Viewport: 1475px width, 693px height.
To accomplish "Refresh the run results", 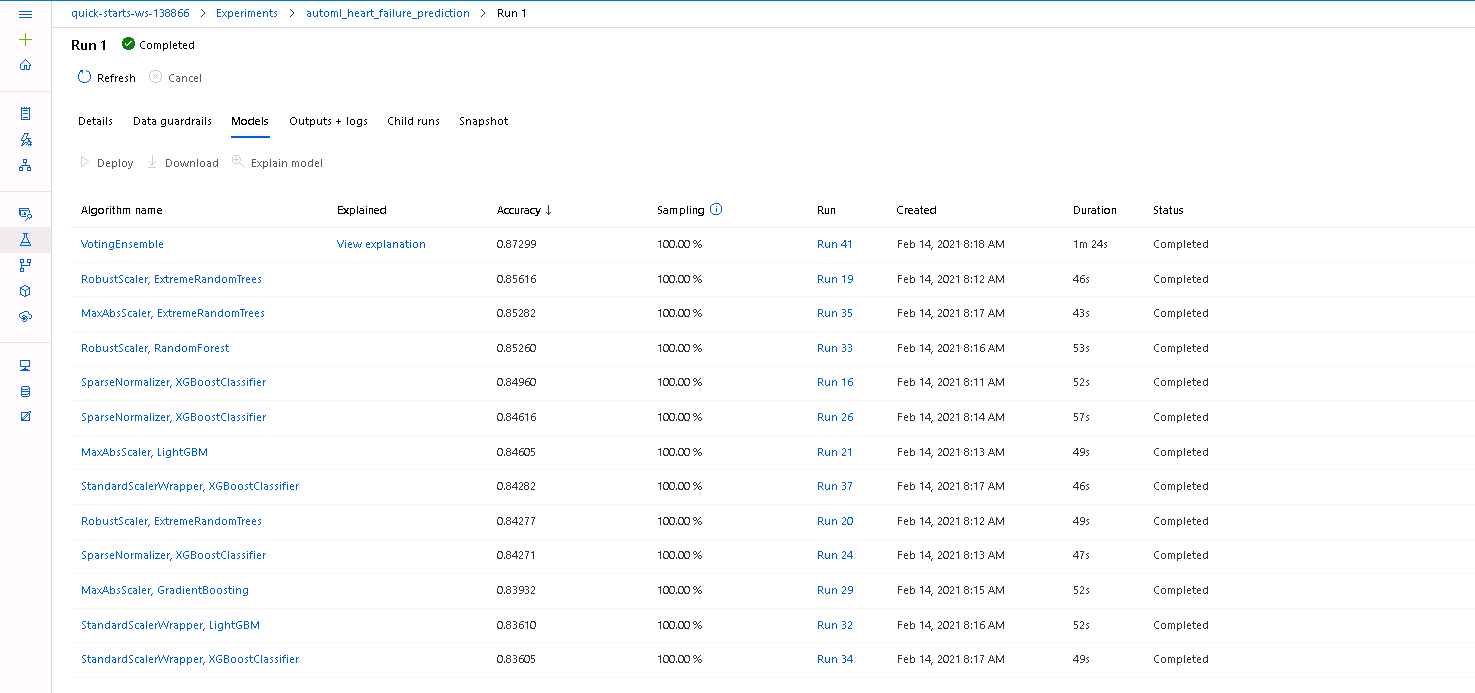I will pos(106,77).
